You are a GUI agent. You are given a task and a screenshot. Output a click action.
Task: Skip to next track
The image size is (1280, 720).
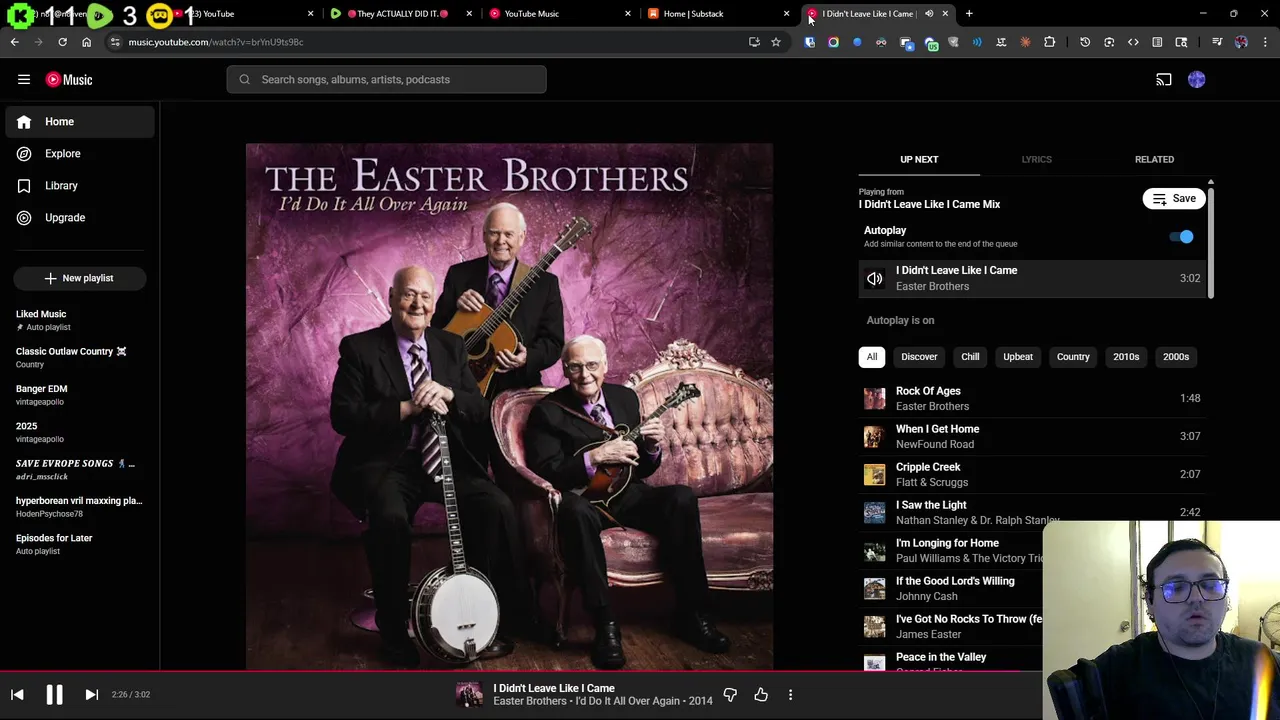(91, 694)
